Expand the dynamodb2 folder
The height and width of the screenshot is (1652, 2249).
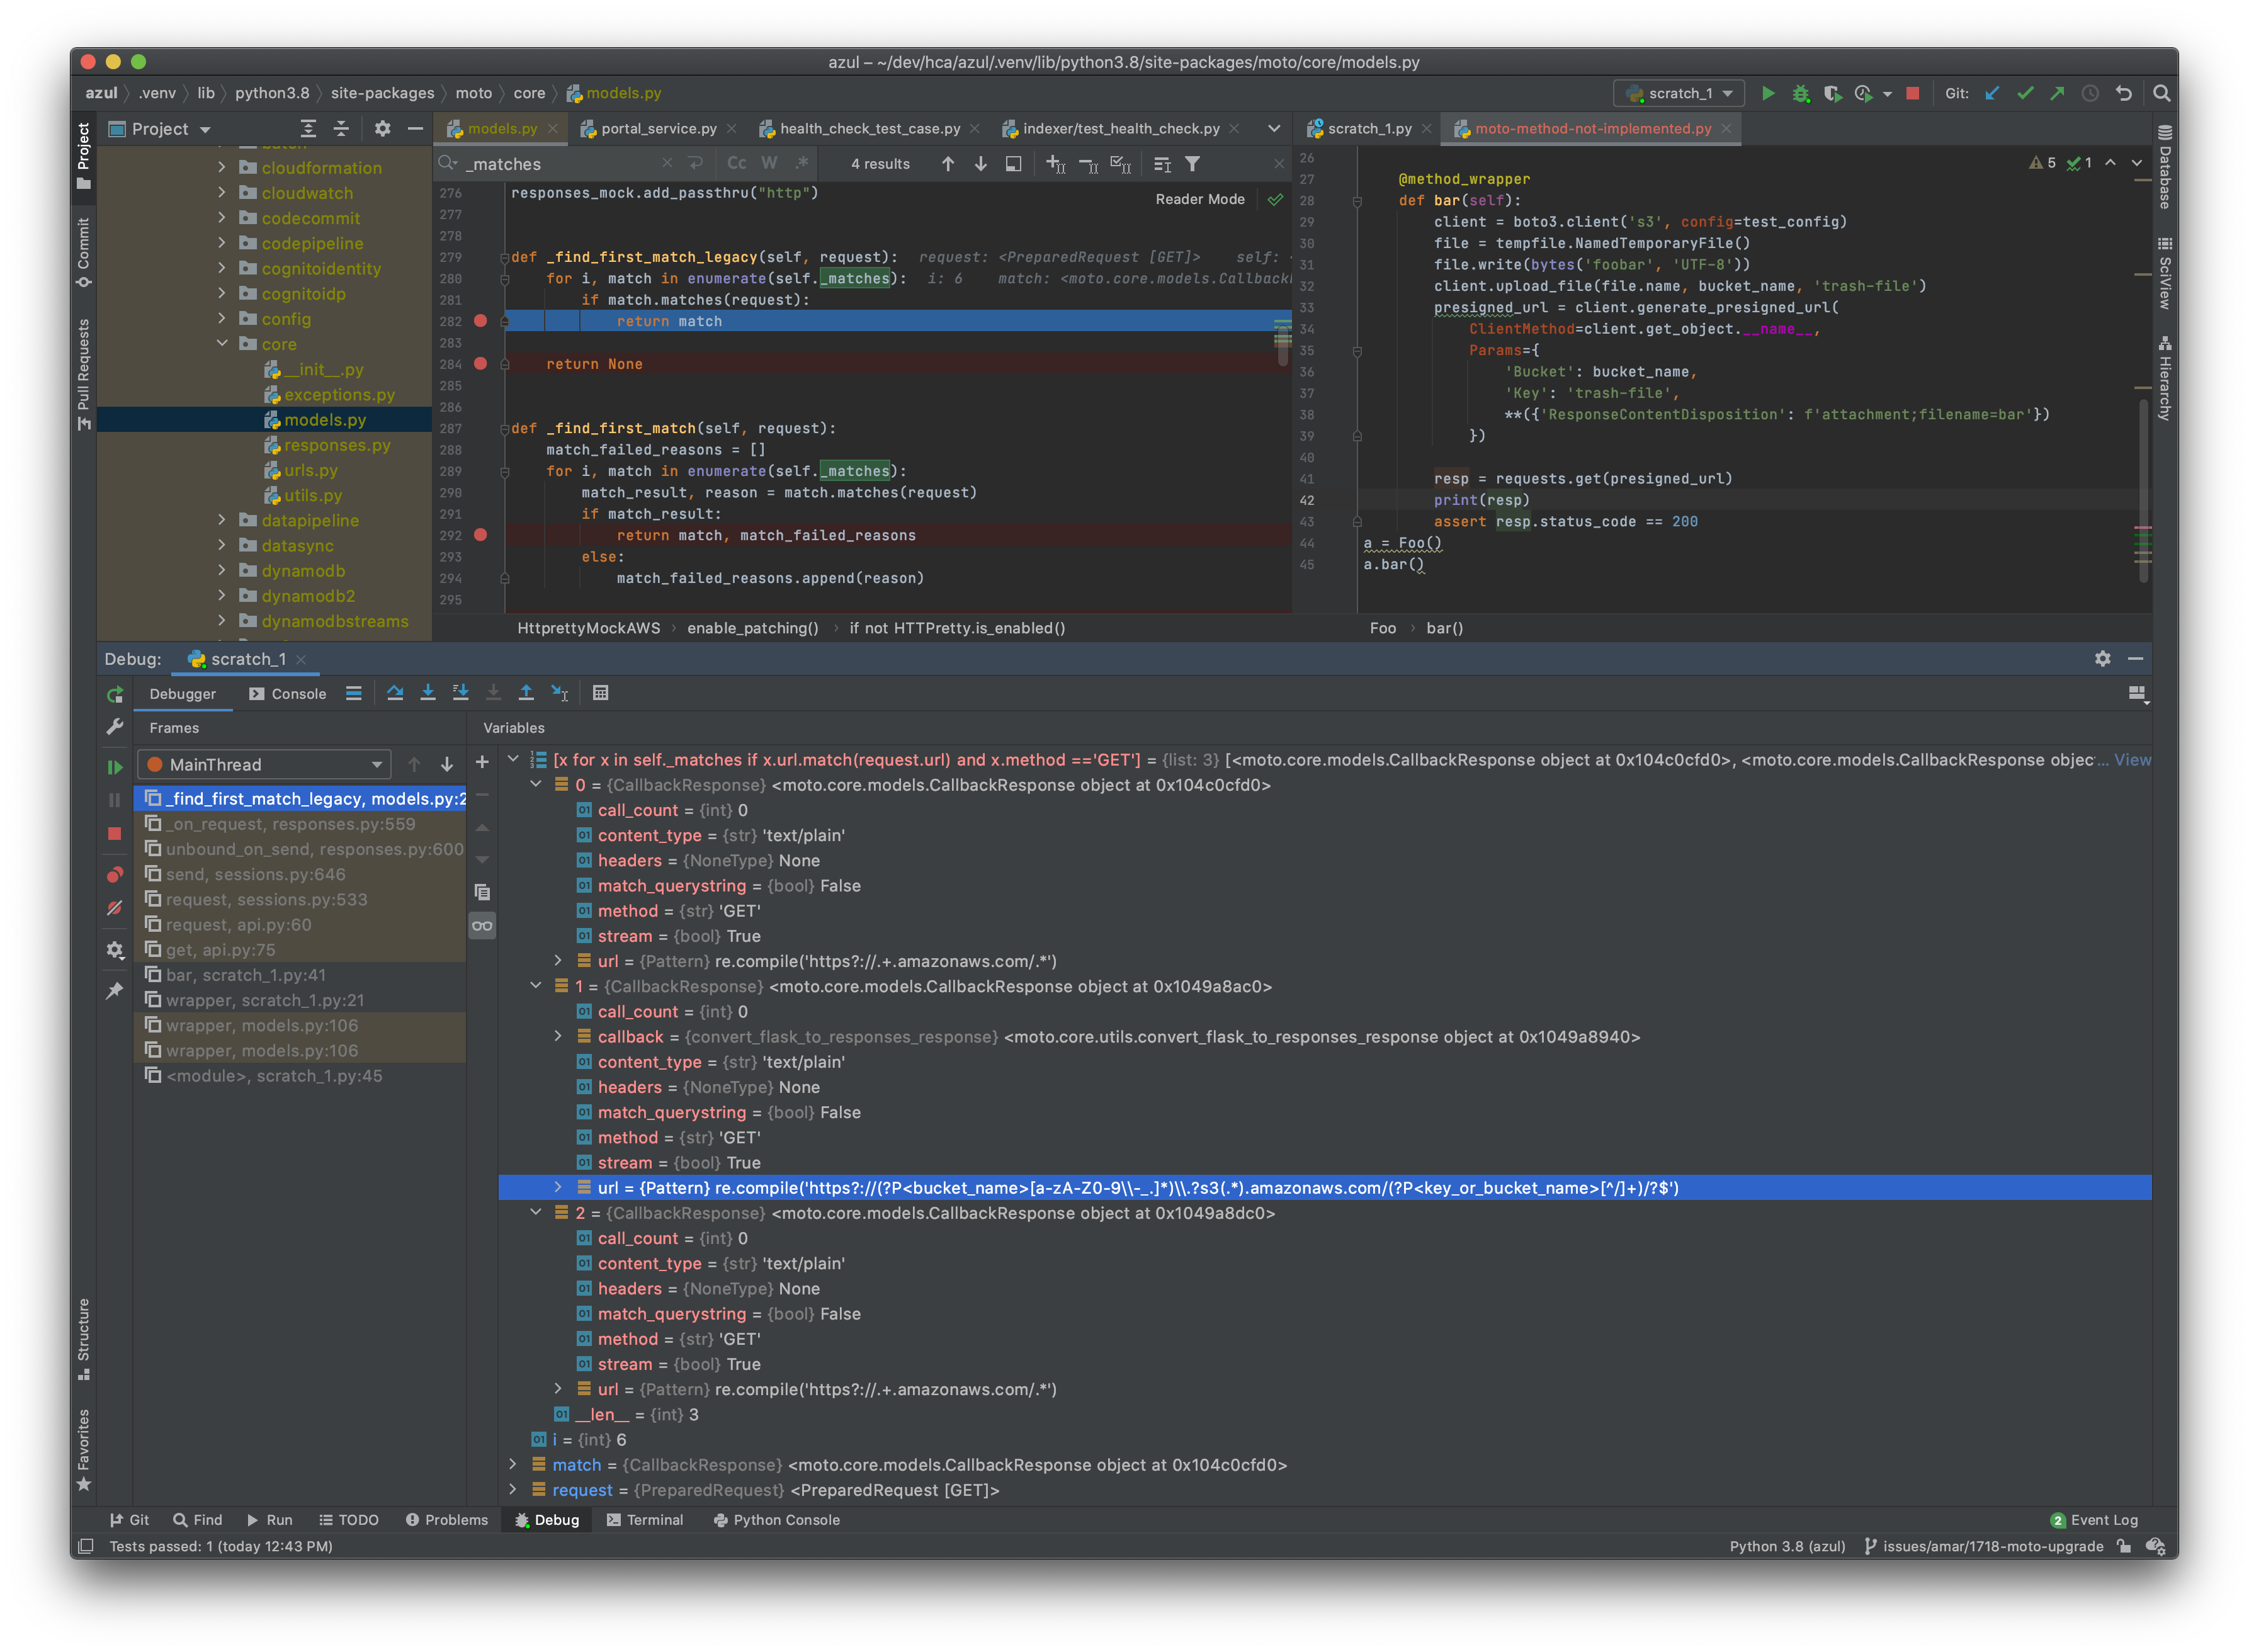click(222, 595)
